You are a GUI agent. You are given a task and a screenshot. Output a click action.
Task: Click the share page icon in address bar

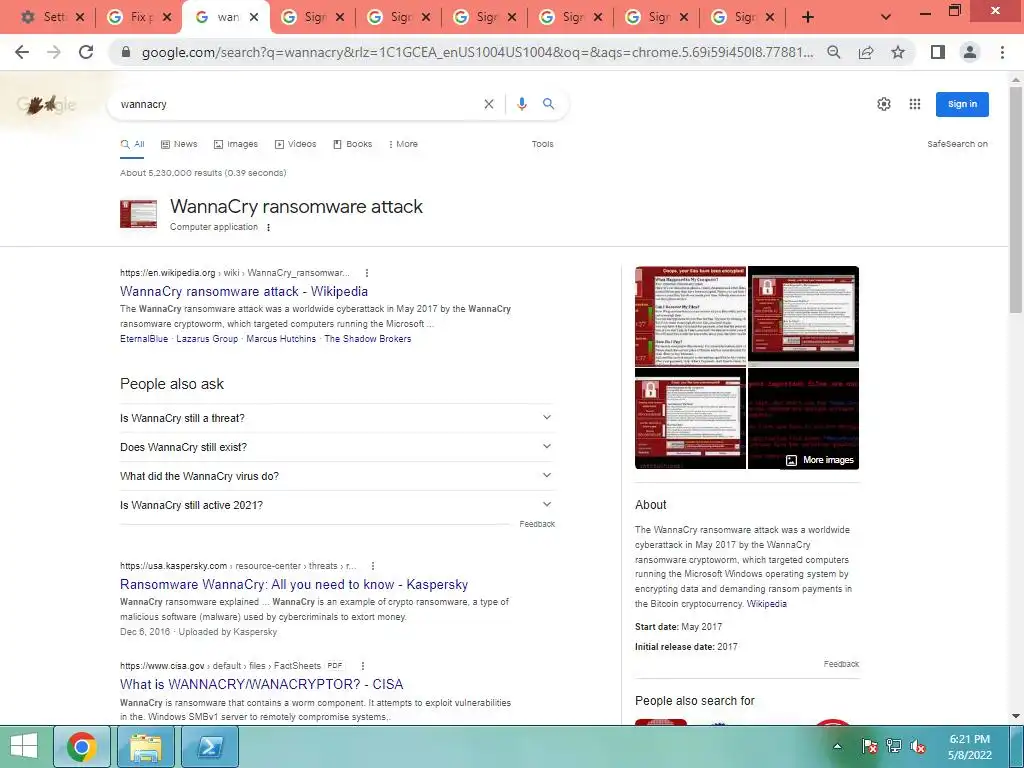tap(866, 52)
